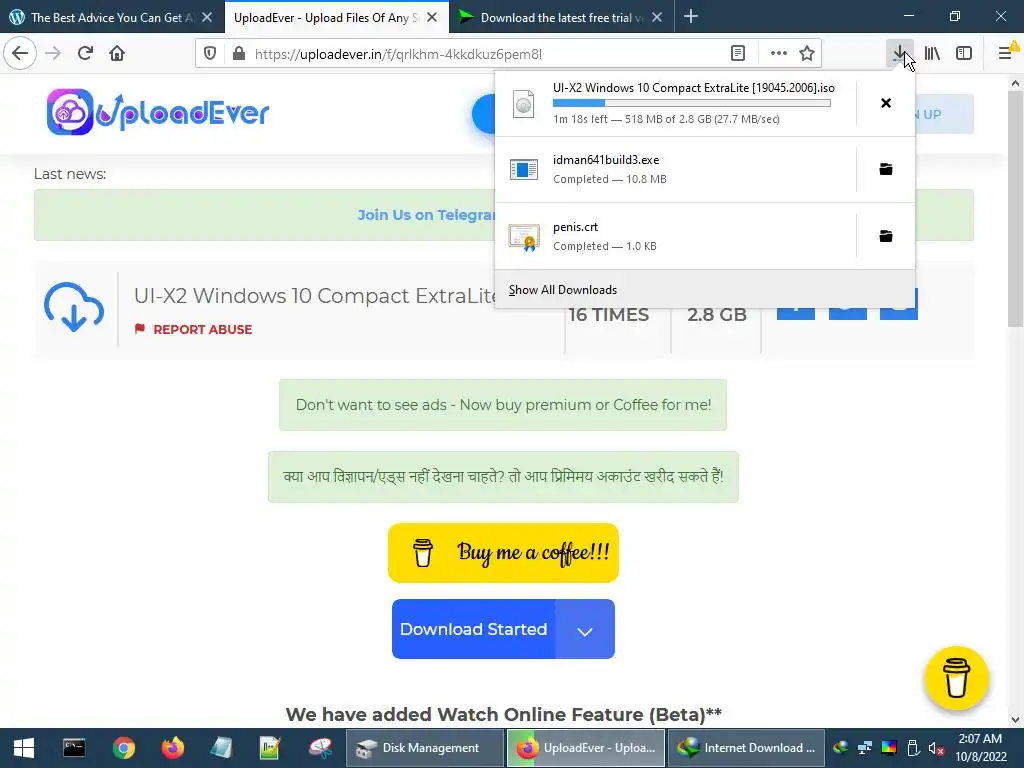This screenshot has width=1024, height=768.
Task: Open the Firefox home page
Action: [x=117, y=54]
